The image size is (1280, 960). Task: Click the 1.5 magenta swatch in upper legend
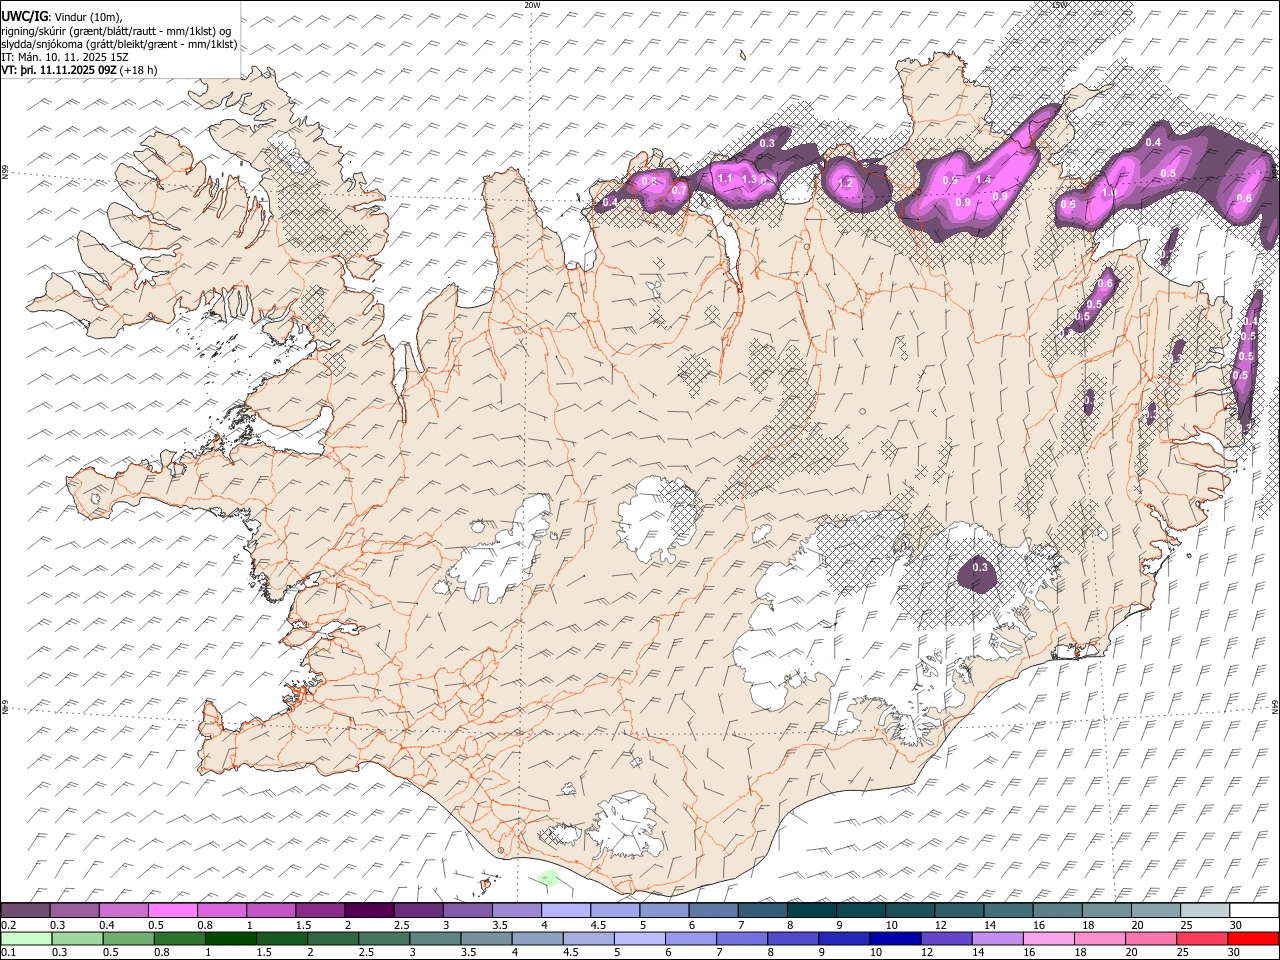tap(320, 910)
